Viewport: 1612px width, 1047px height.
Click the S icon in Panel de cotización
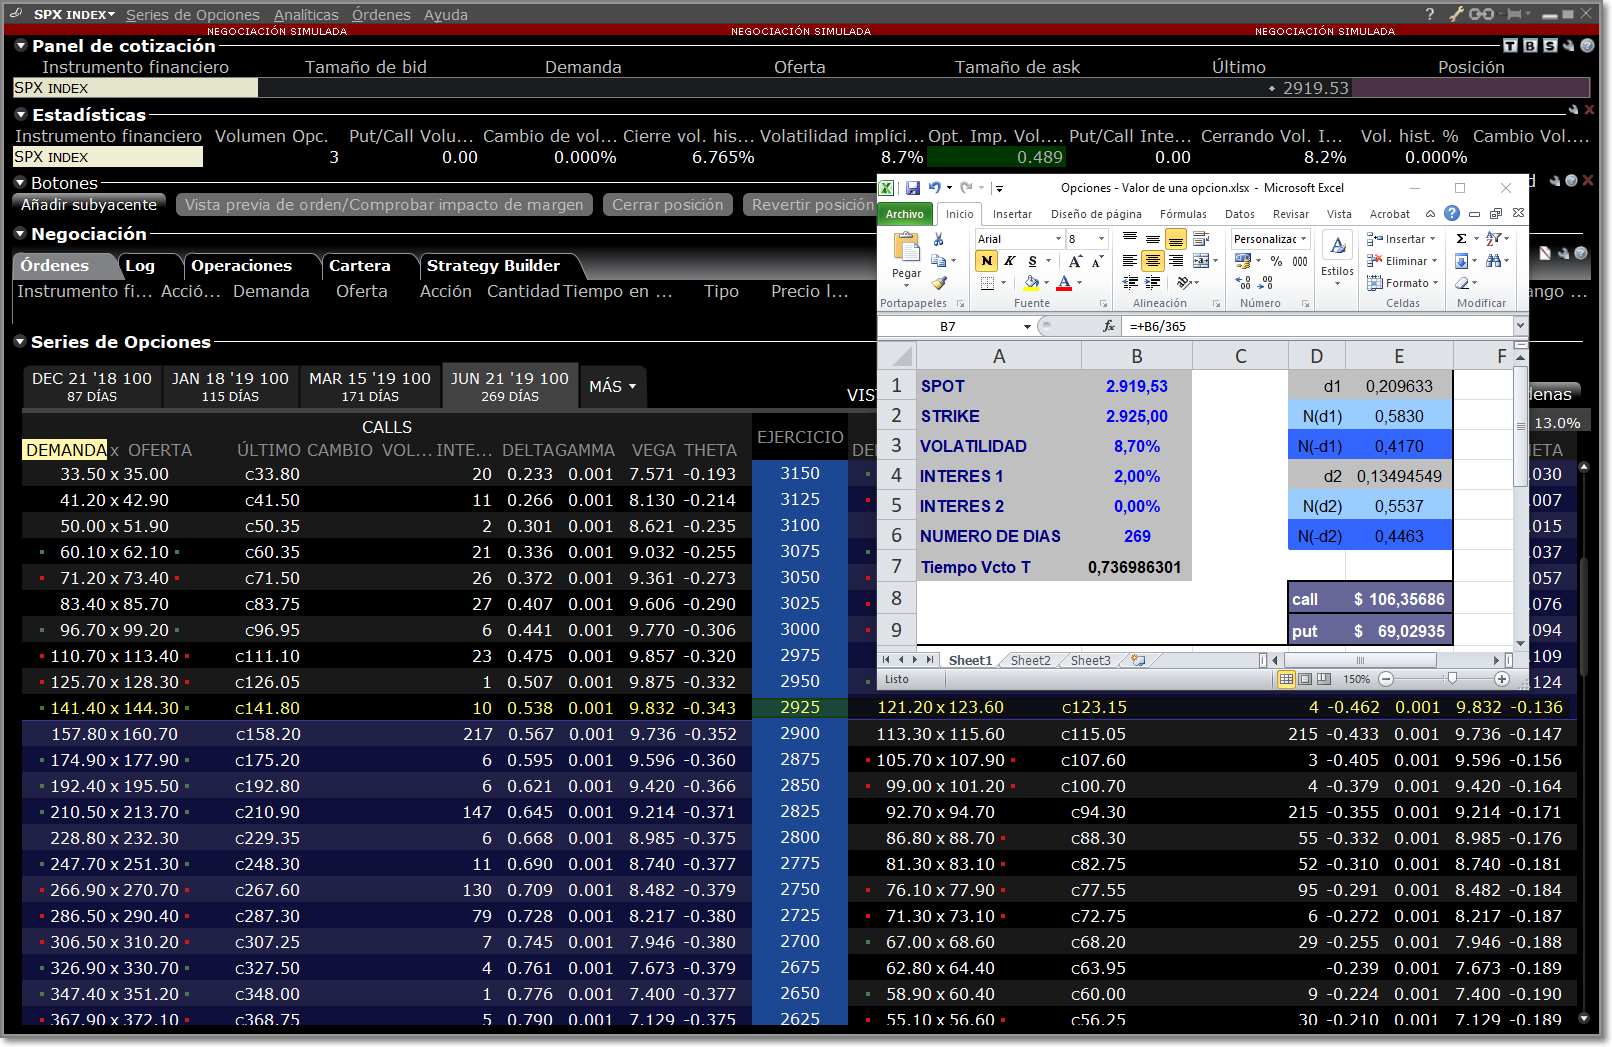click(x=1549, y=46)
